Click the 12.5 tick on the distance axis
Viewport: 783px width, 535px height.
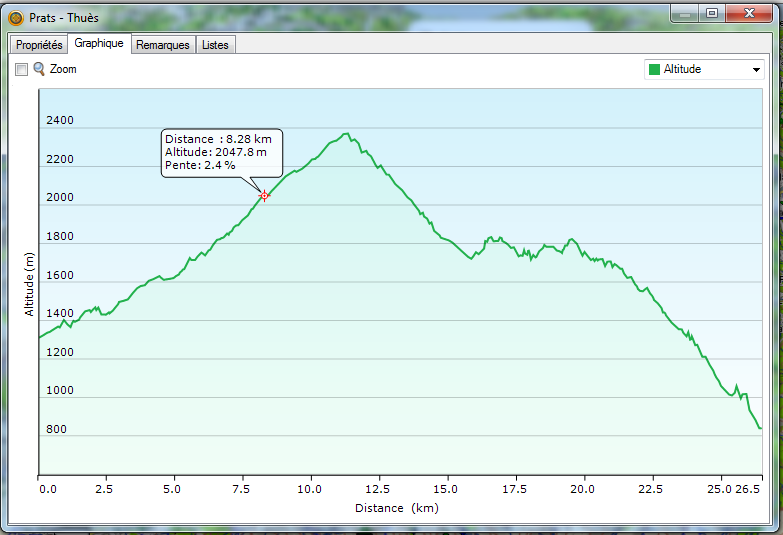(377, 490)
